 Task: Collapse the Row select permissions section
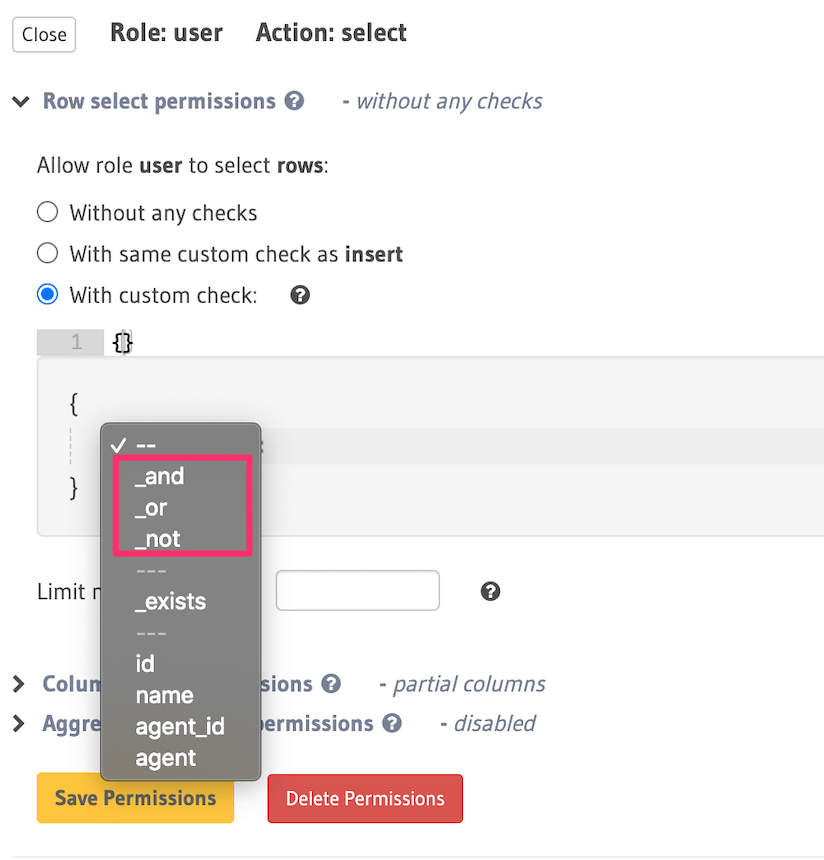point(20,102)
